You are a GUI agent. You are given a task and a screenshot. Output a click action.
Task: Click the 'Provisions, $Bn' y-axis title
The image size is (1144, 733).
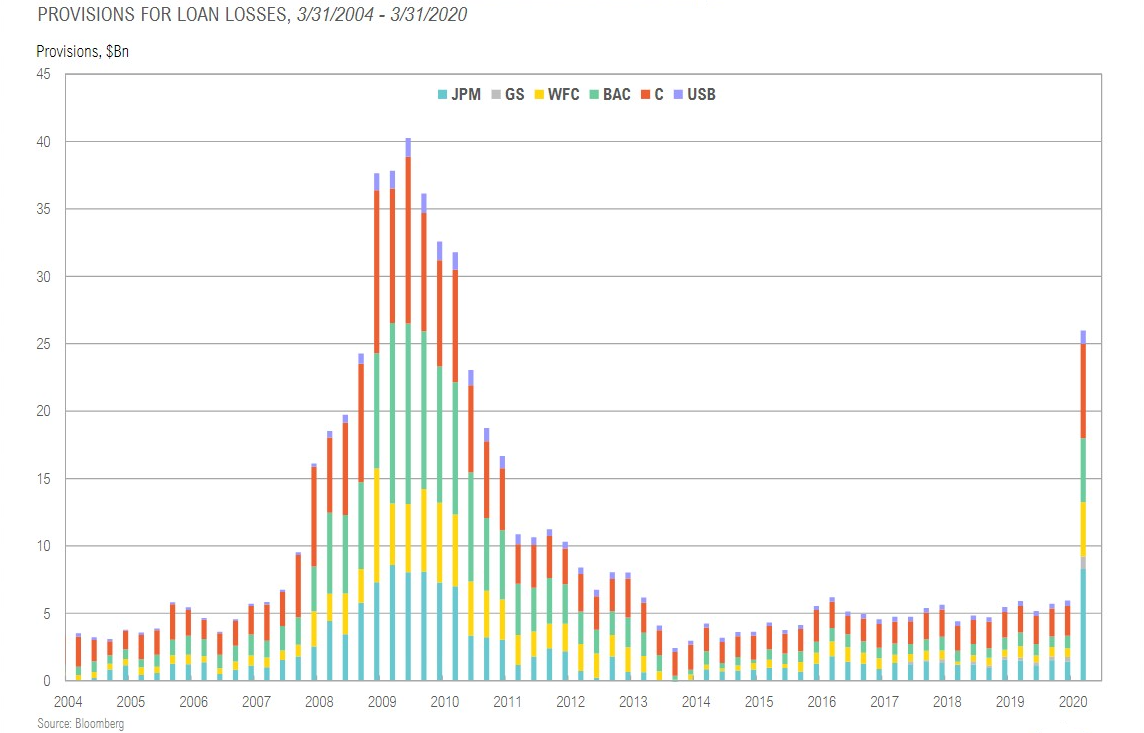82,51
